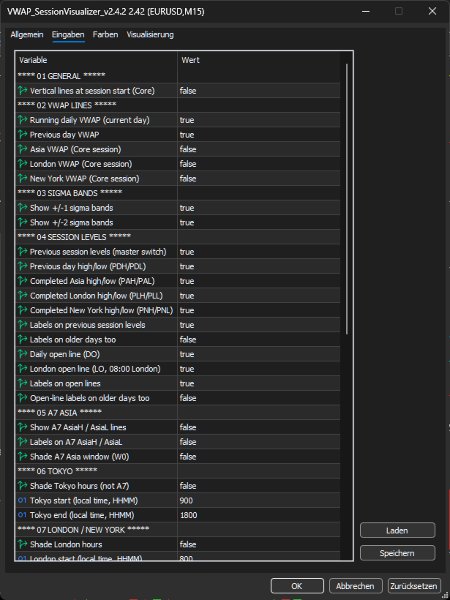Select the '**** 04 SESSION LEVELS *****' row
450x600 pixels.
point(178,237)
